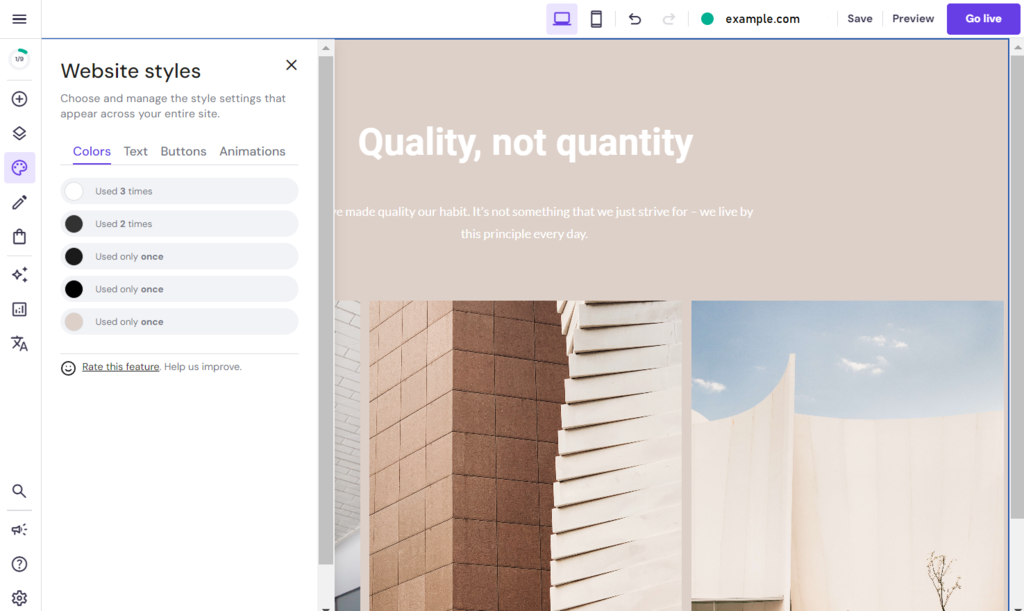Click the Go live button
Screen dimensions: 1024x611
(x=983, y=18)
